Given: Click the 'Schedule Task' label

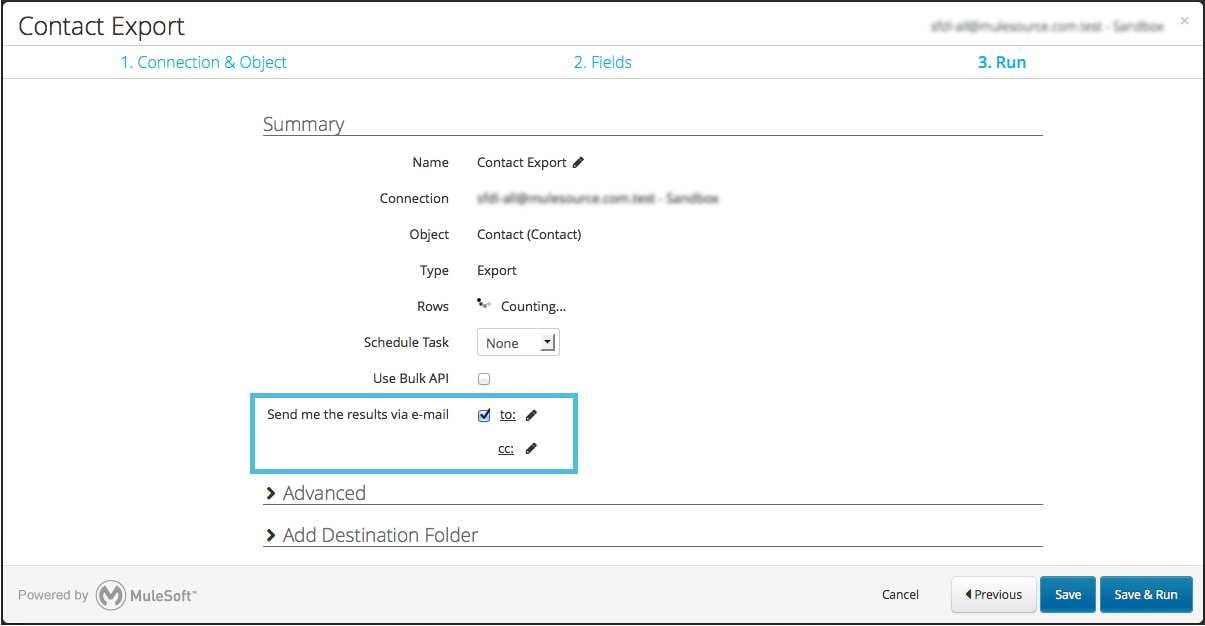Looking at the screenshot, I should pyautogui.click(x=406, y=342).
